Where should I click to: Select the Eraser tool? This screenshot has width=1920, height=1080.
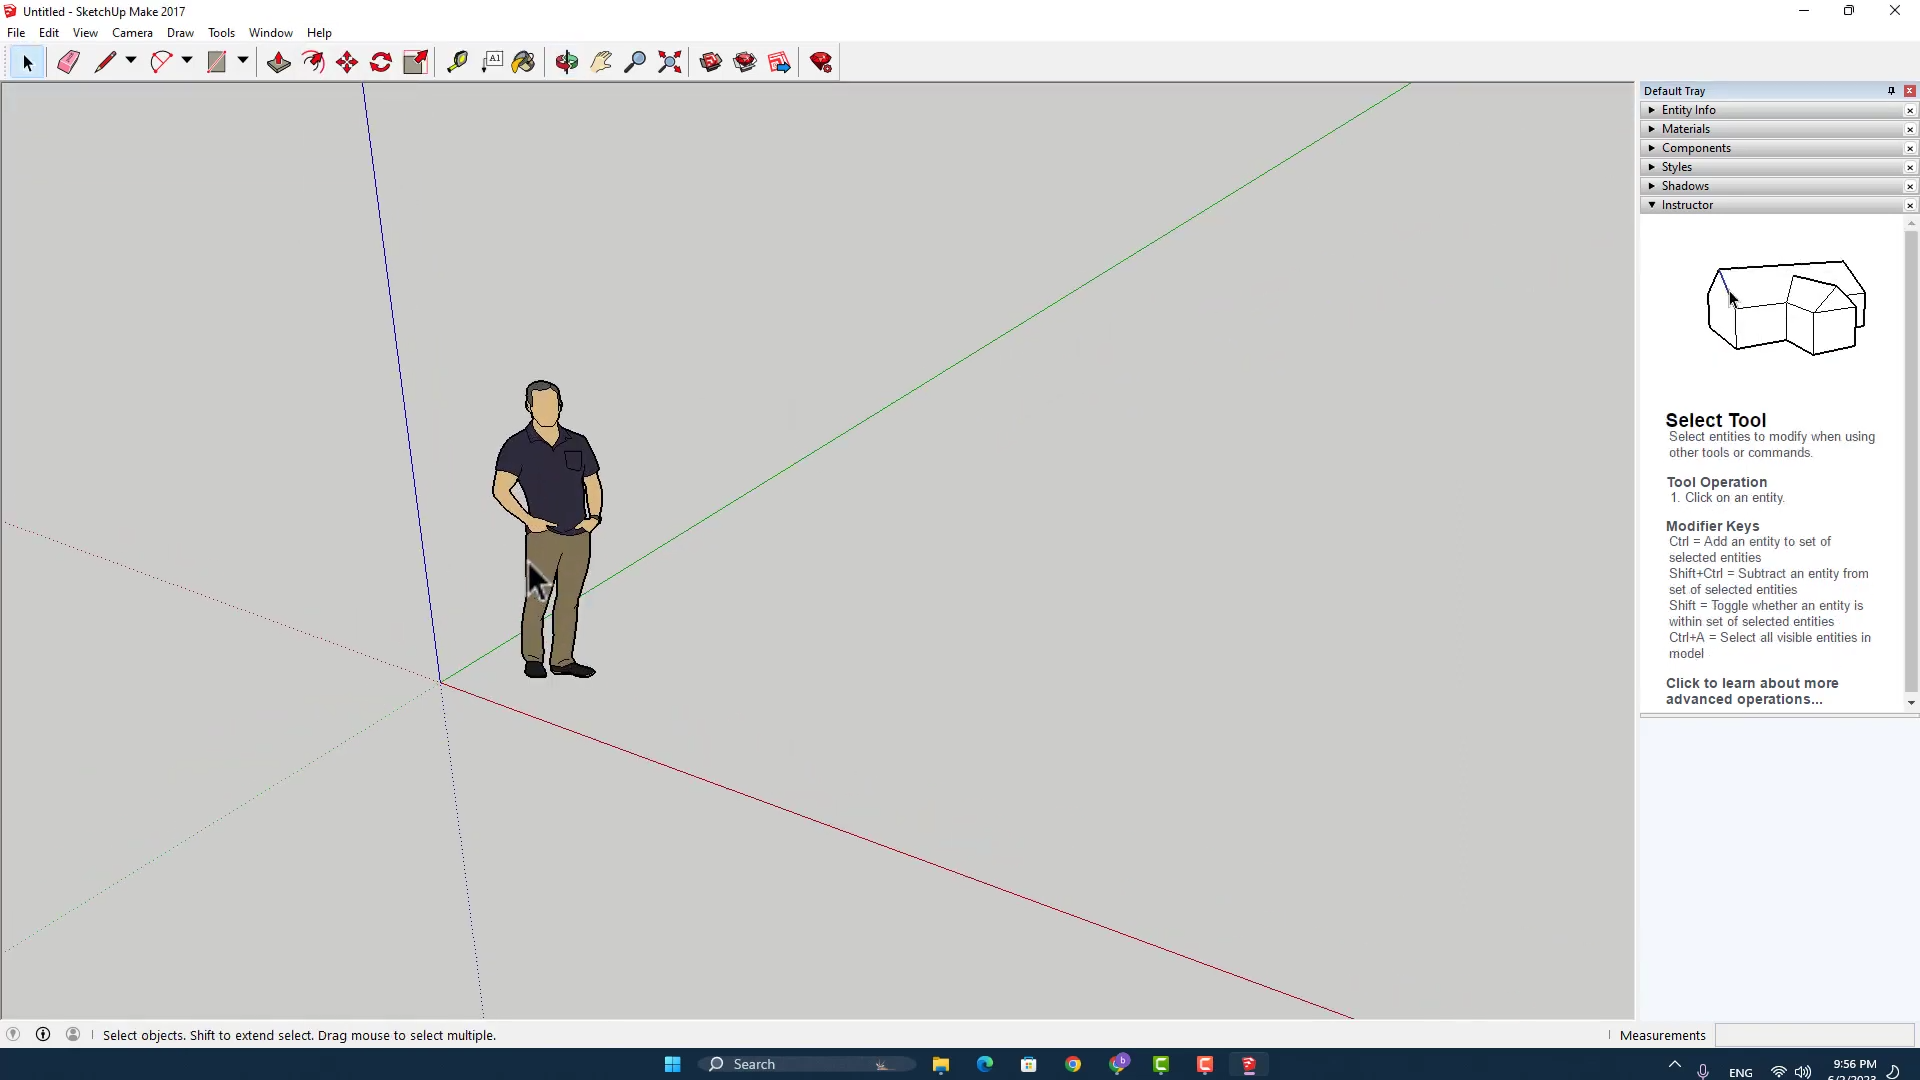coord(68,62)
